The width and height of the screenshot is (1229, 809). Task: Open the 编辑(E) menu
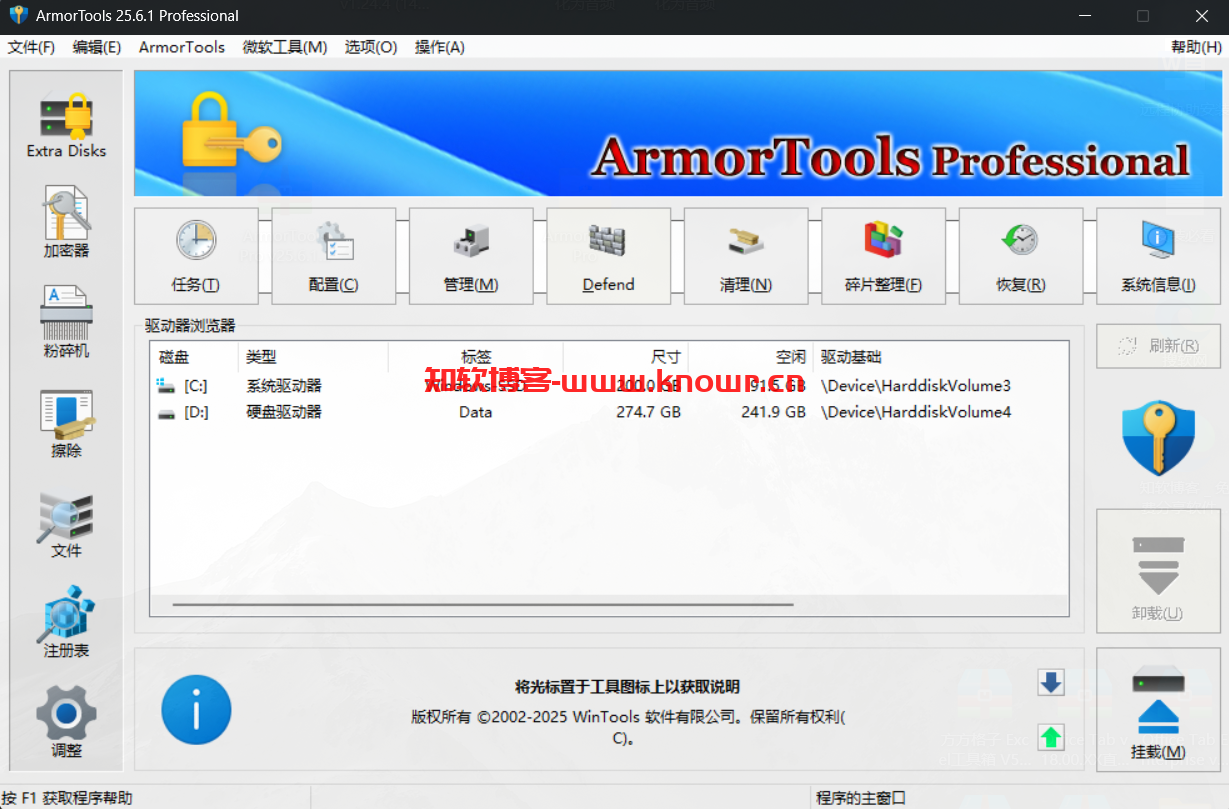point(97,47)
